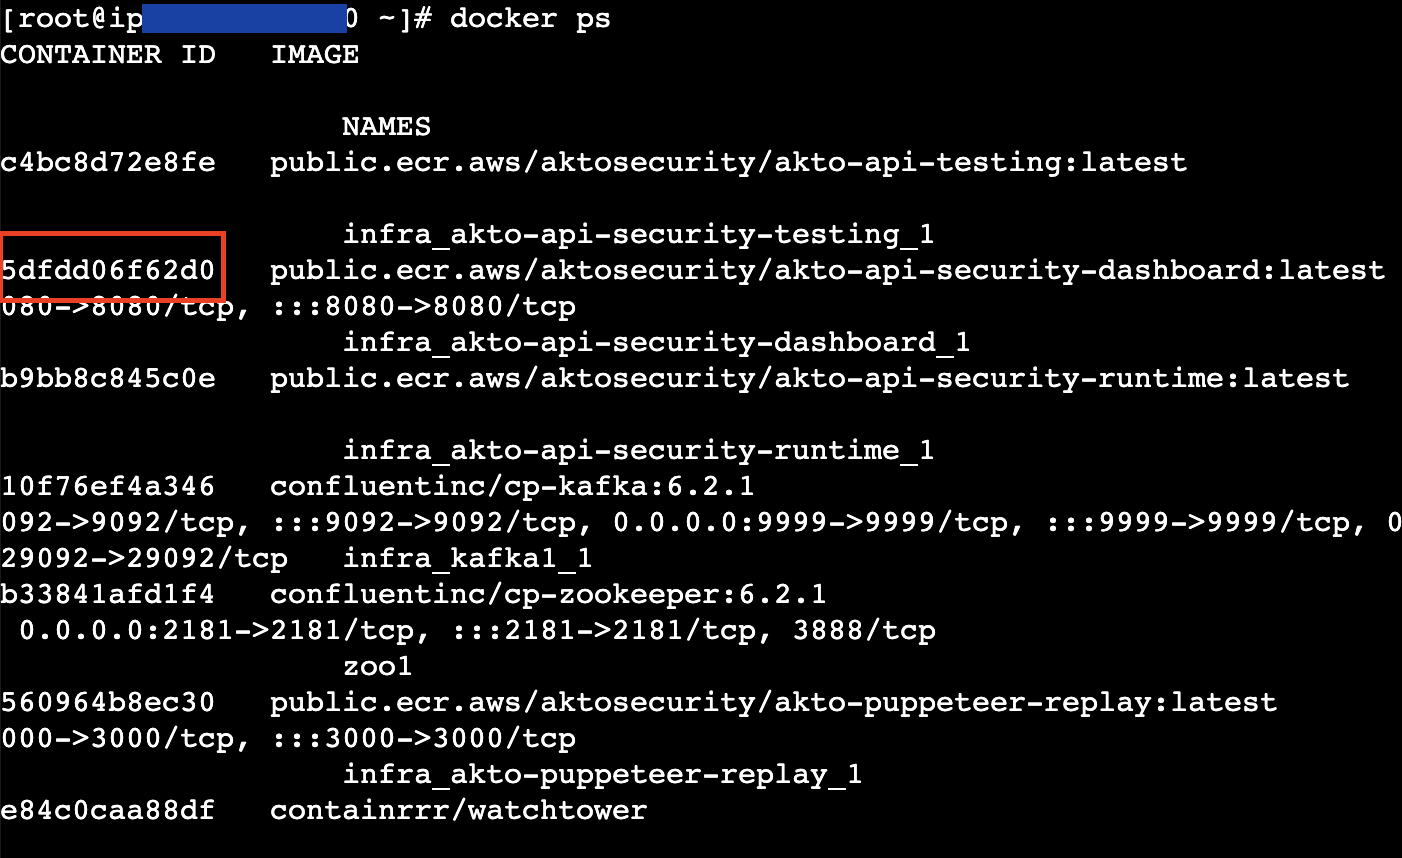The height and width of the screenshot is (858, 1402).
Task: Click the confluentinc/cp-zookeeper:6.2.1 image text
Action: pos(548,595)
